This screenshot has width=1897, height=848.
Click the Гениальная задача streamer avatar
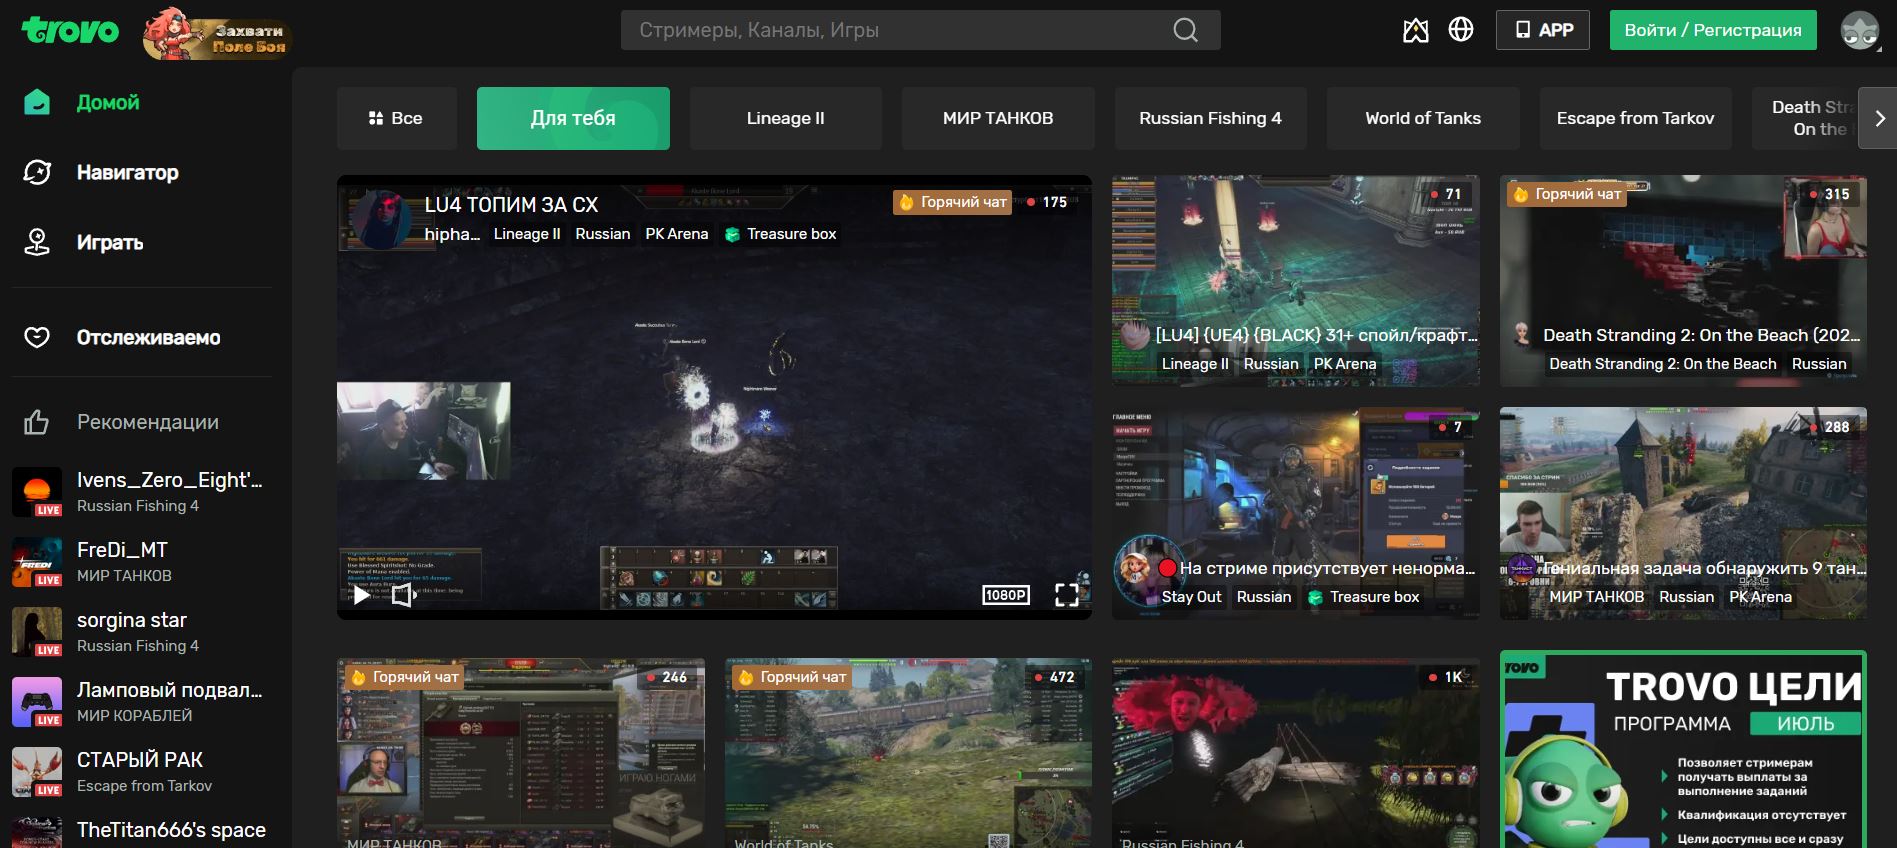tap(1521, 568)
